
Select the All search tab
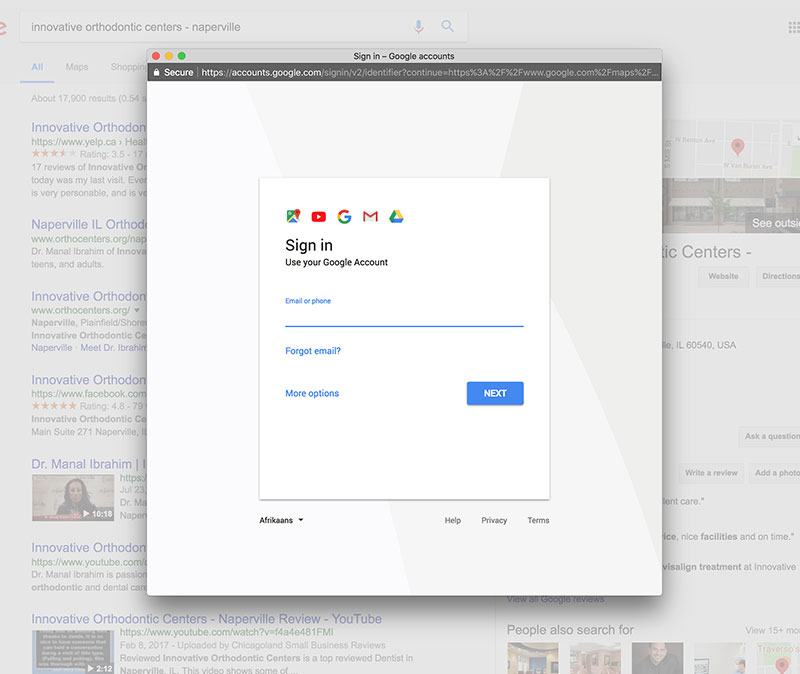pos(37,67)
